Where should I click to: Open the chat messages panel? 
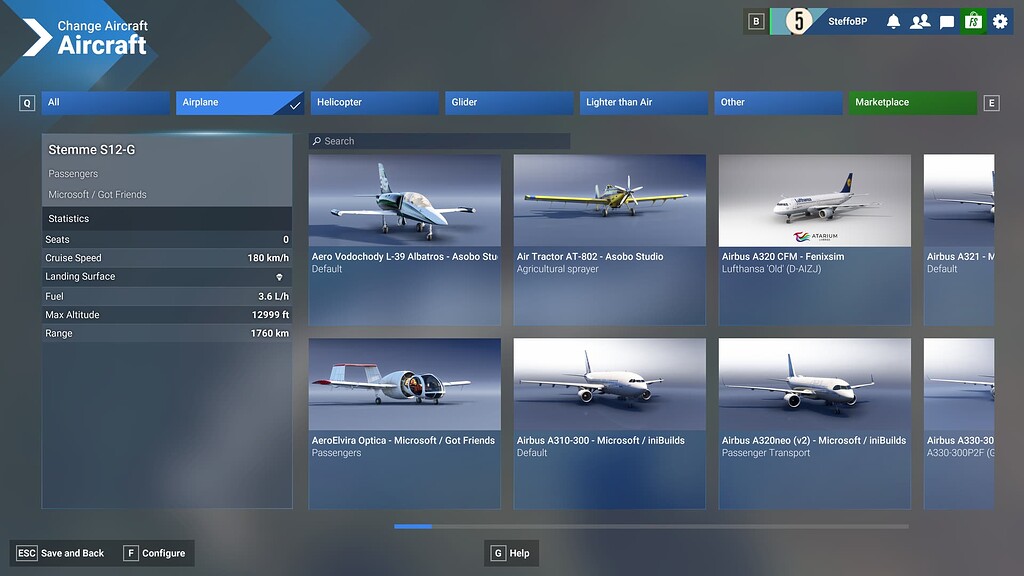946,20
